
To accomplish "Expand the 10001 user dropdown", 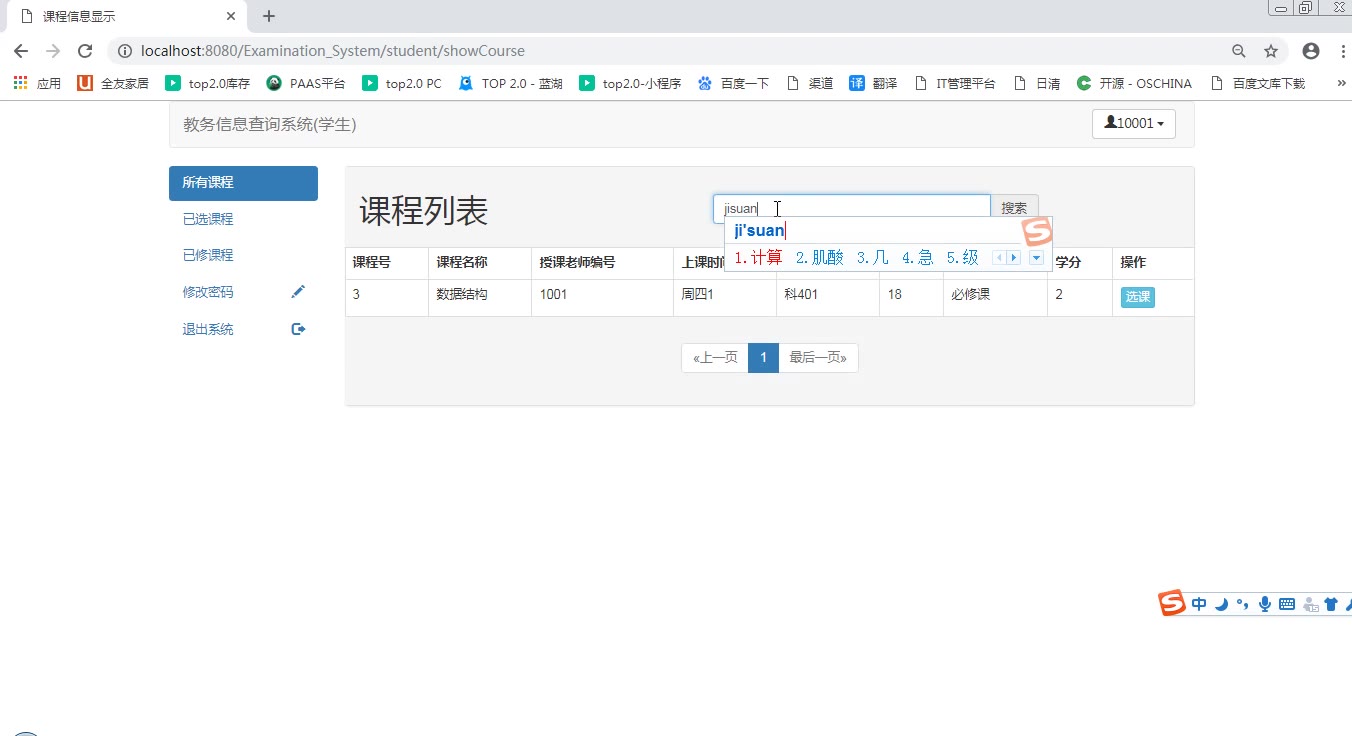I will [x=1133, y=124].
